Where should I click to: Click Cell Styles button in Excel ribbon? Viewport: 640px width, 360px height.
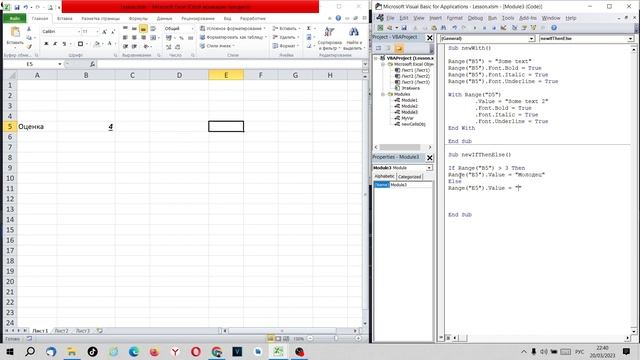coord(217,46)
